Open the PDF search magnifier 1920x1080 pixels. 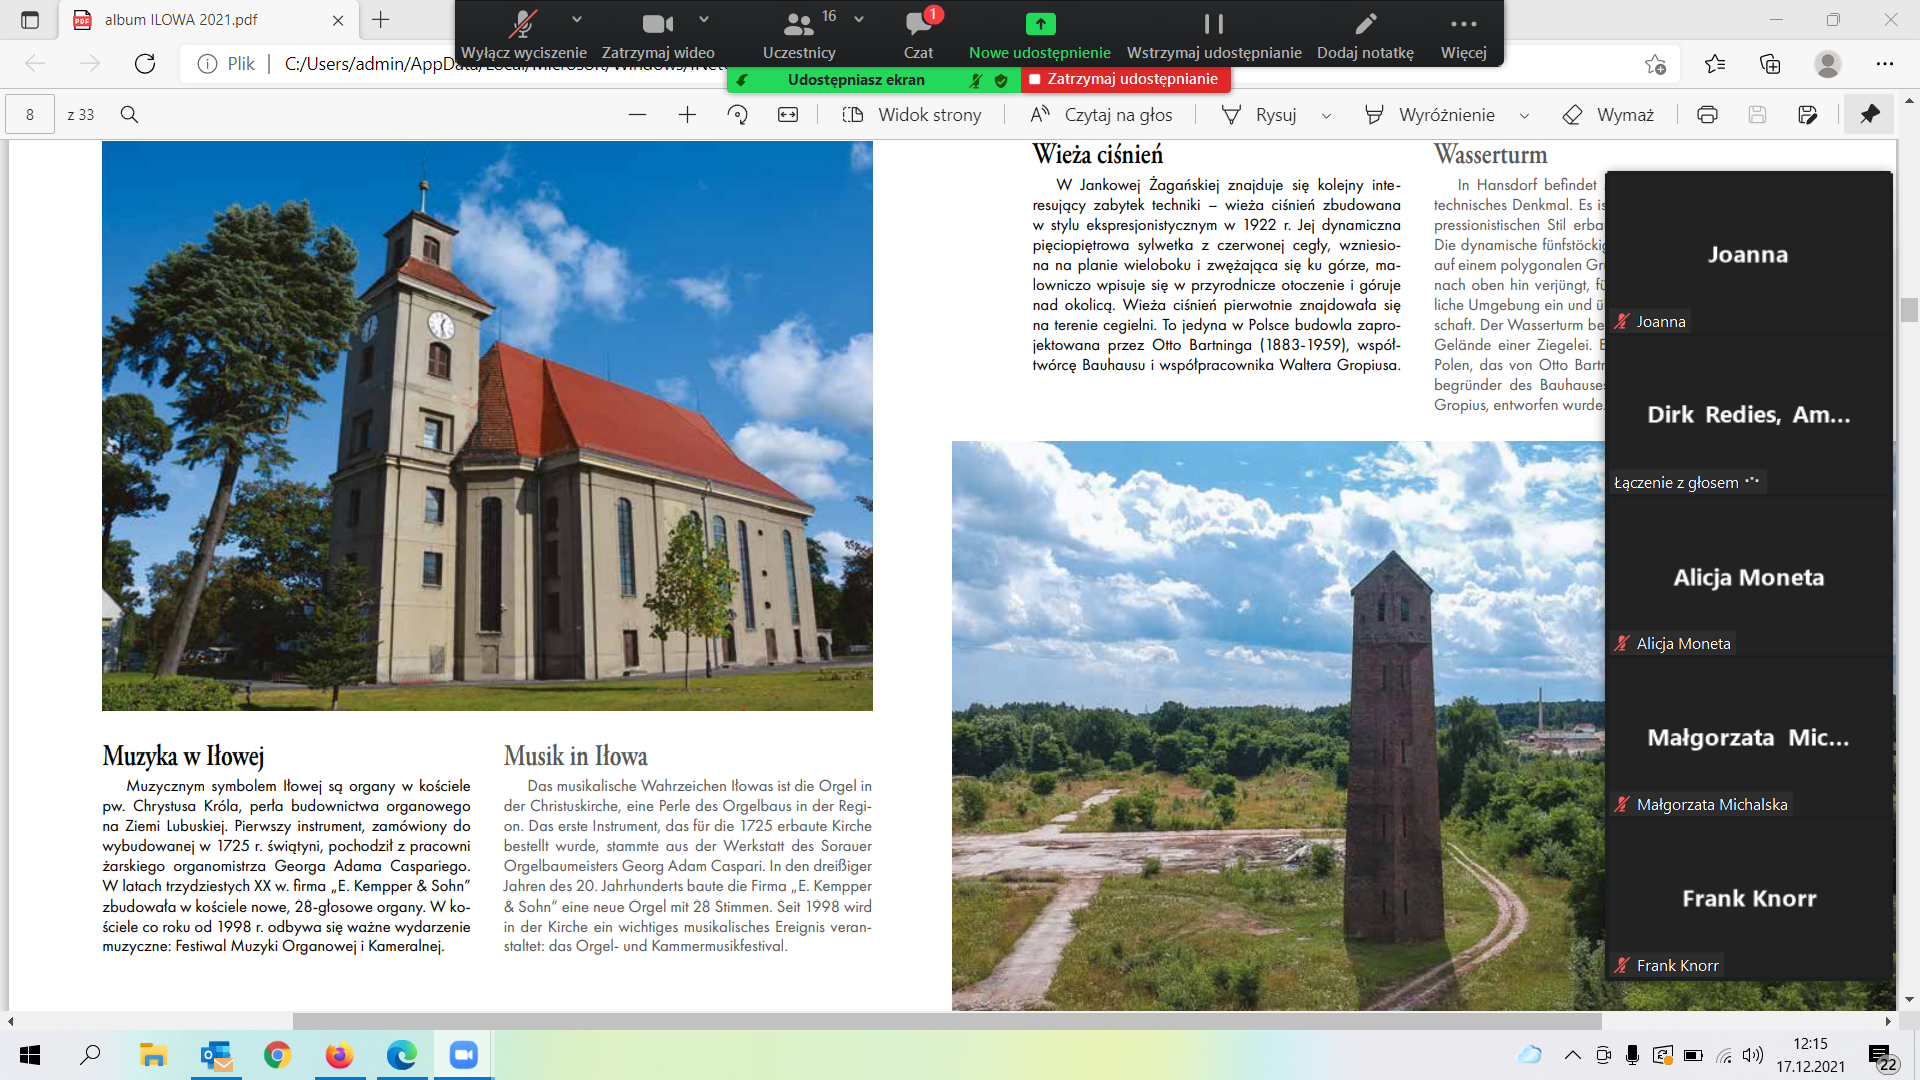(x=129, y=115)
